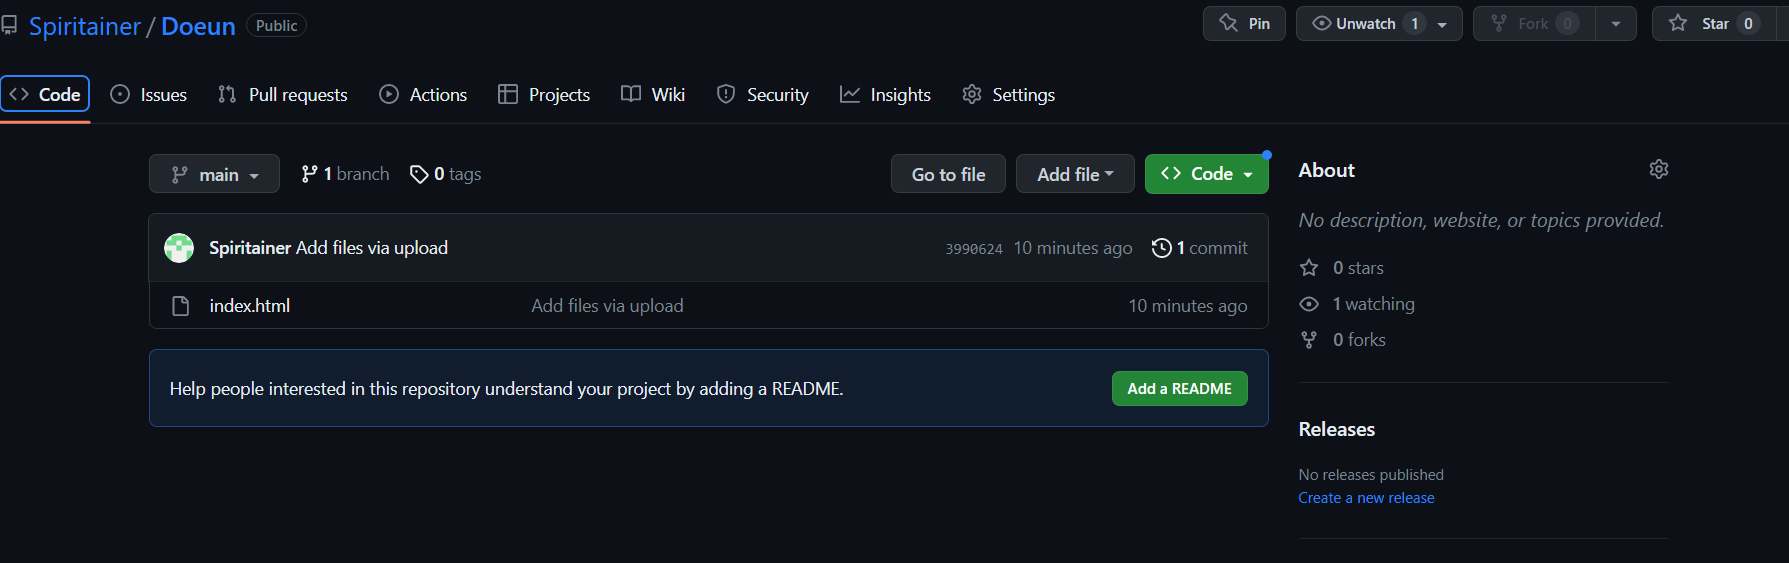Click the Spiritainer avatar image

coord(179,248)
